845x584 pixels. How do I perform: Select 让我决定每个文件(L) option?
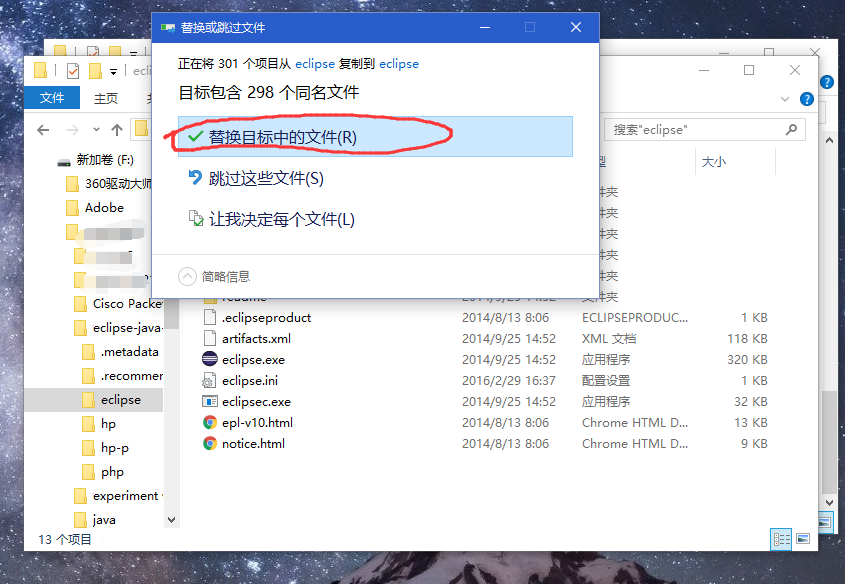click(271, 219)
